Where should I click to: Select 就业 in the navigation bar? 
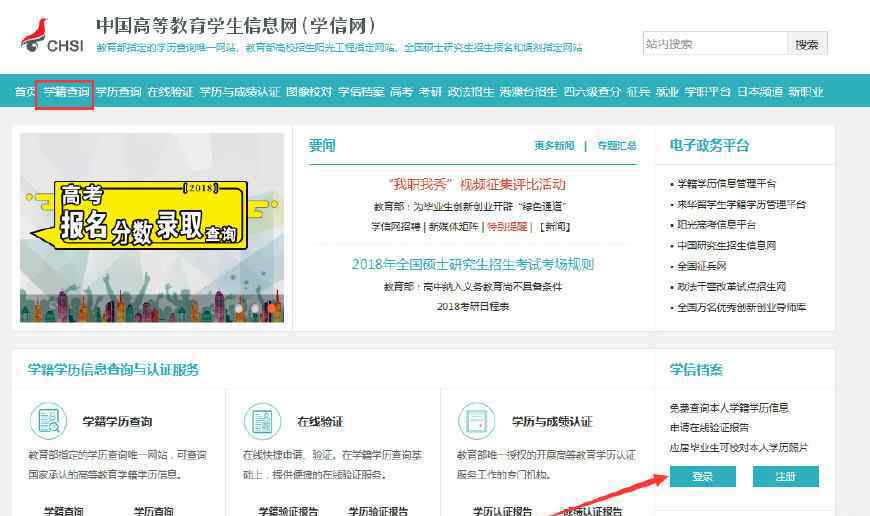tap(667, 92)
